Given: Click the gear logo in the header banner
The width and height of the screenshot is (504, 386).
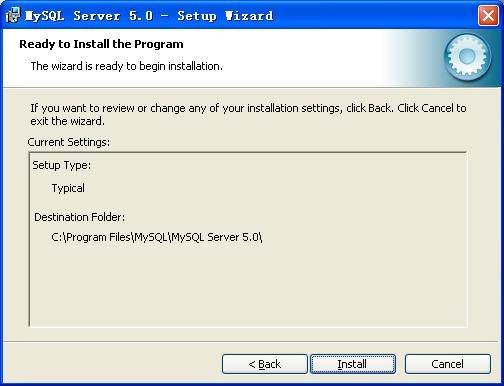Looking at the screenshot, I should tap(467, 57).
